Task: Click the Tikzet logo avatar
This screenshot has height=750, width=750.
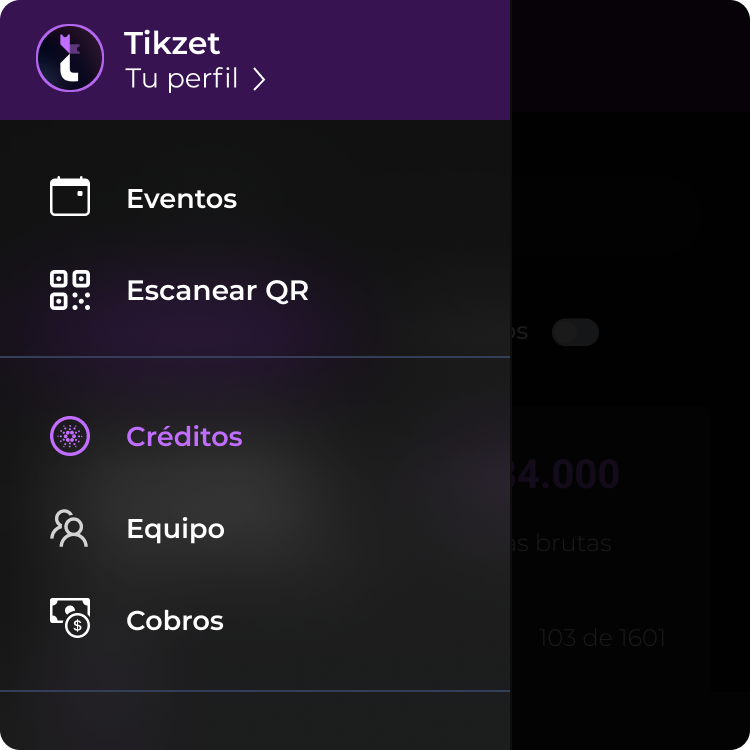Action: (x=70, y=59)
